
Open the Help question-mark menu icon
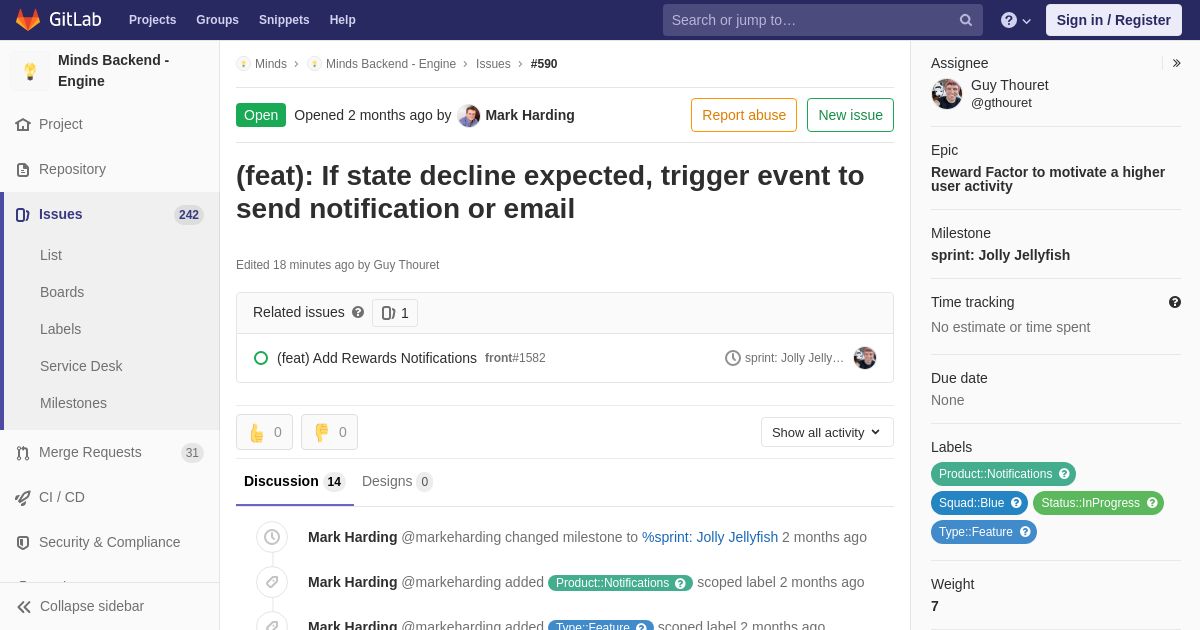point(1009,20)
